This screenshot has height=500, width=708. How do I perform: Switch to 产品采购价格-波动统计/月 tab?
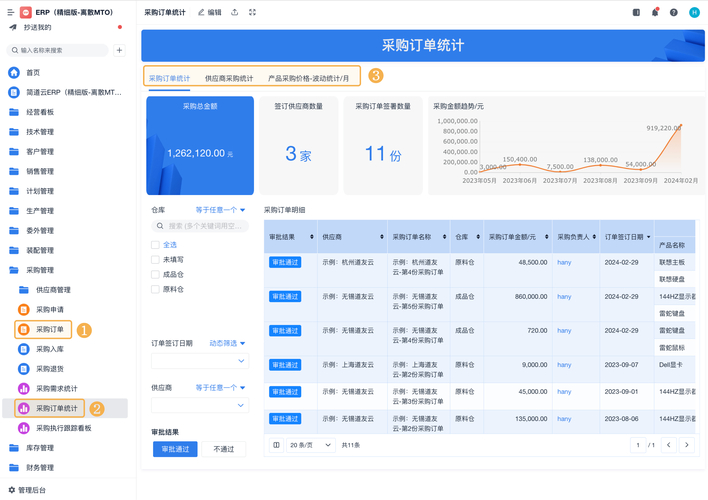[308, 78]
